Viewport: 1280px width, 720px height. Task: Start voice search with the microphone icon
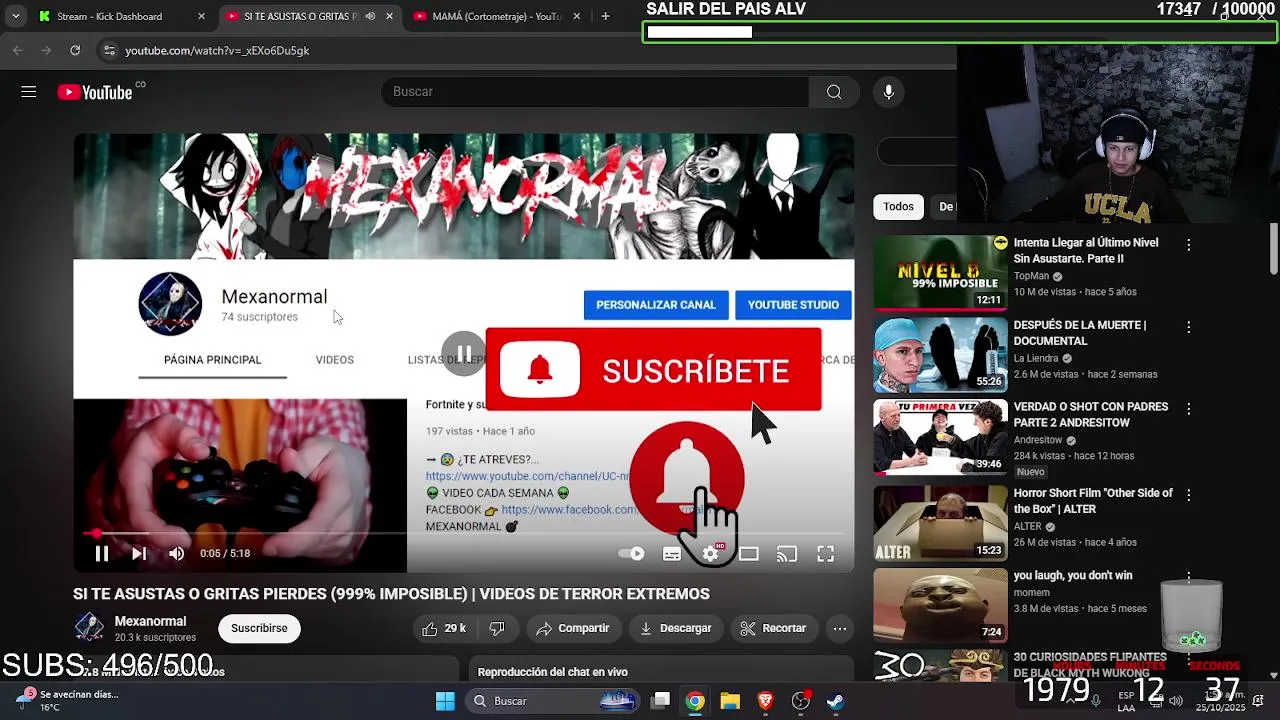[888, 92]
